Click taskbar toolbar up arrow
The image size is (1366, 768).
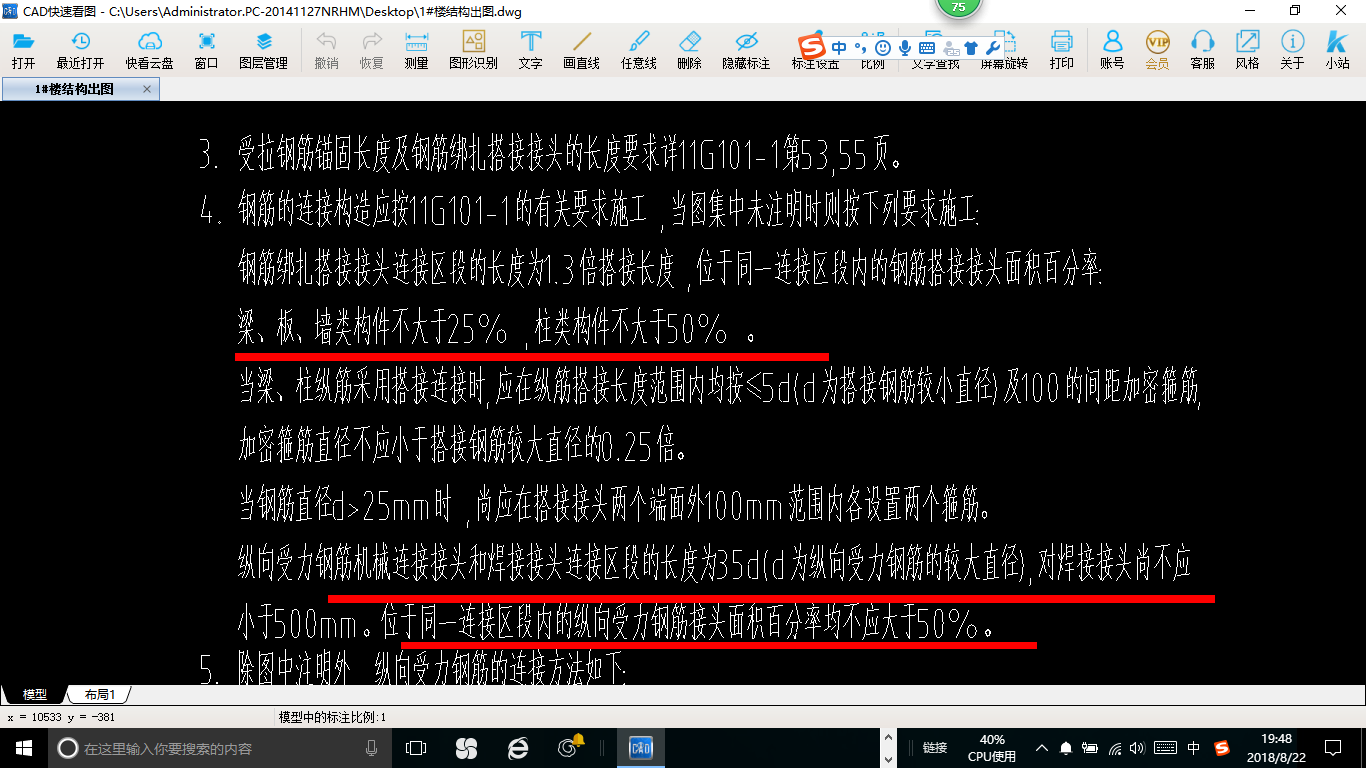click(x=887, y=738)
